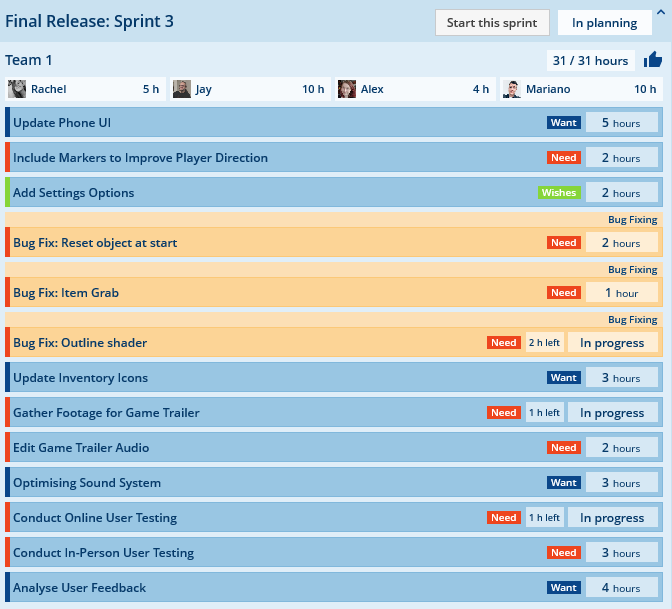The height and width of the screenshot is (609, 672).
Task: Click the Team 1 heading
Action: tap(29, 60)
